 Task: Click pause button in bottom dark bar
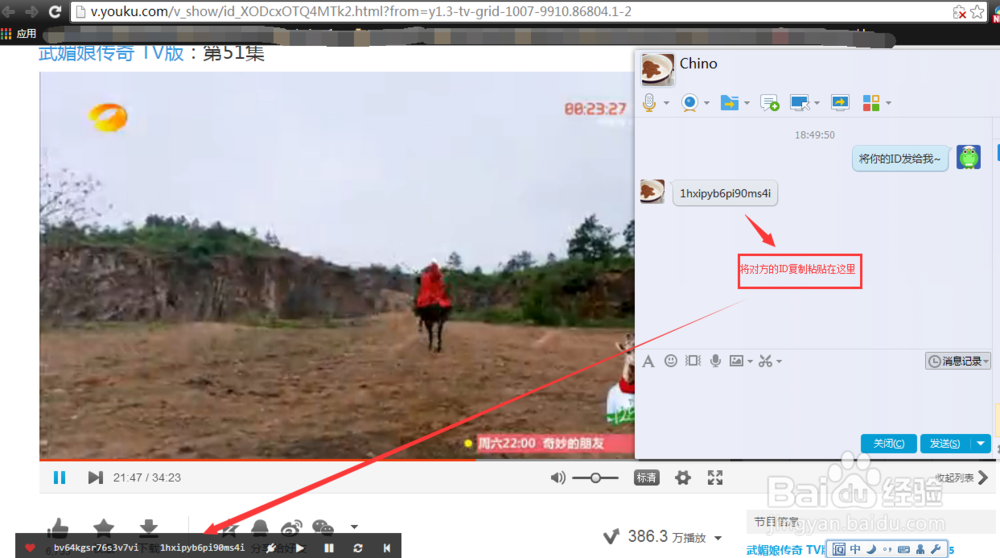point(329,548)
